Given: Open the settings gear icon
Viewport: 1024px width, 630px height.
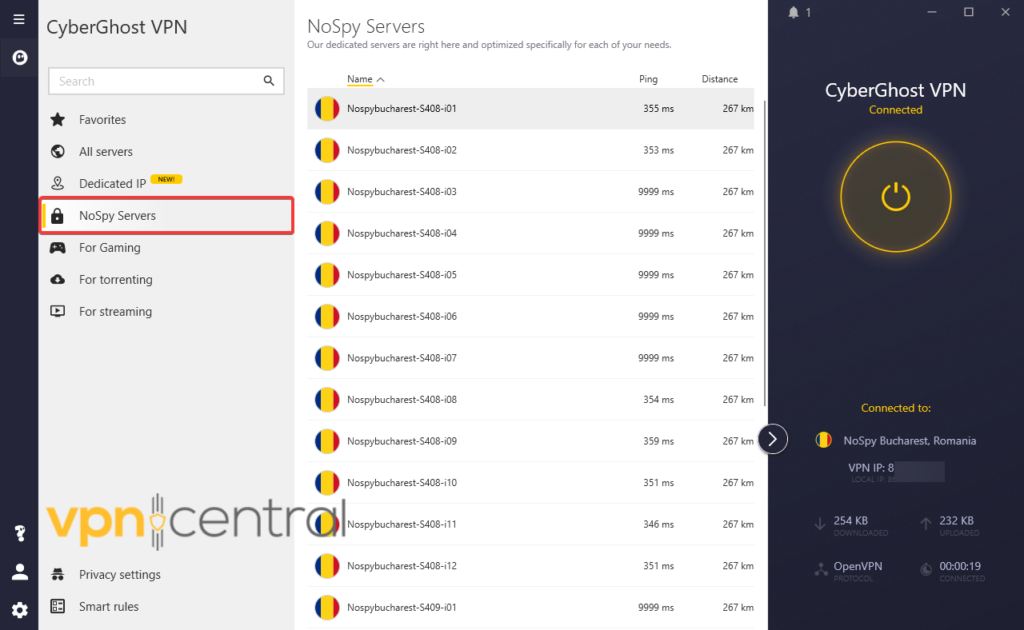Looking at the screenshot, I should pyautogui.click(x=19, y=609).
